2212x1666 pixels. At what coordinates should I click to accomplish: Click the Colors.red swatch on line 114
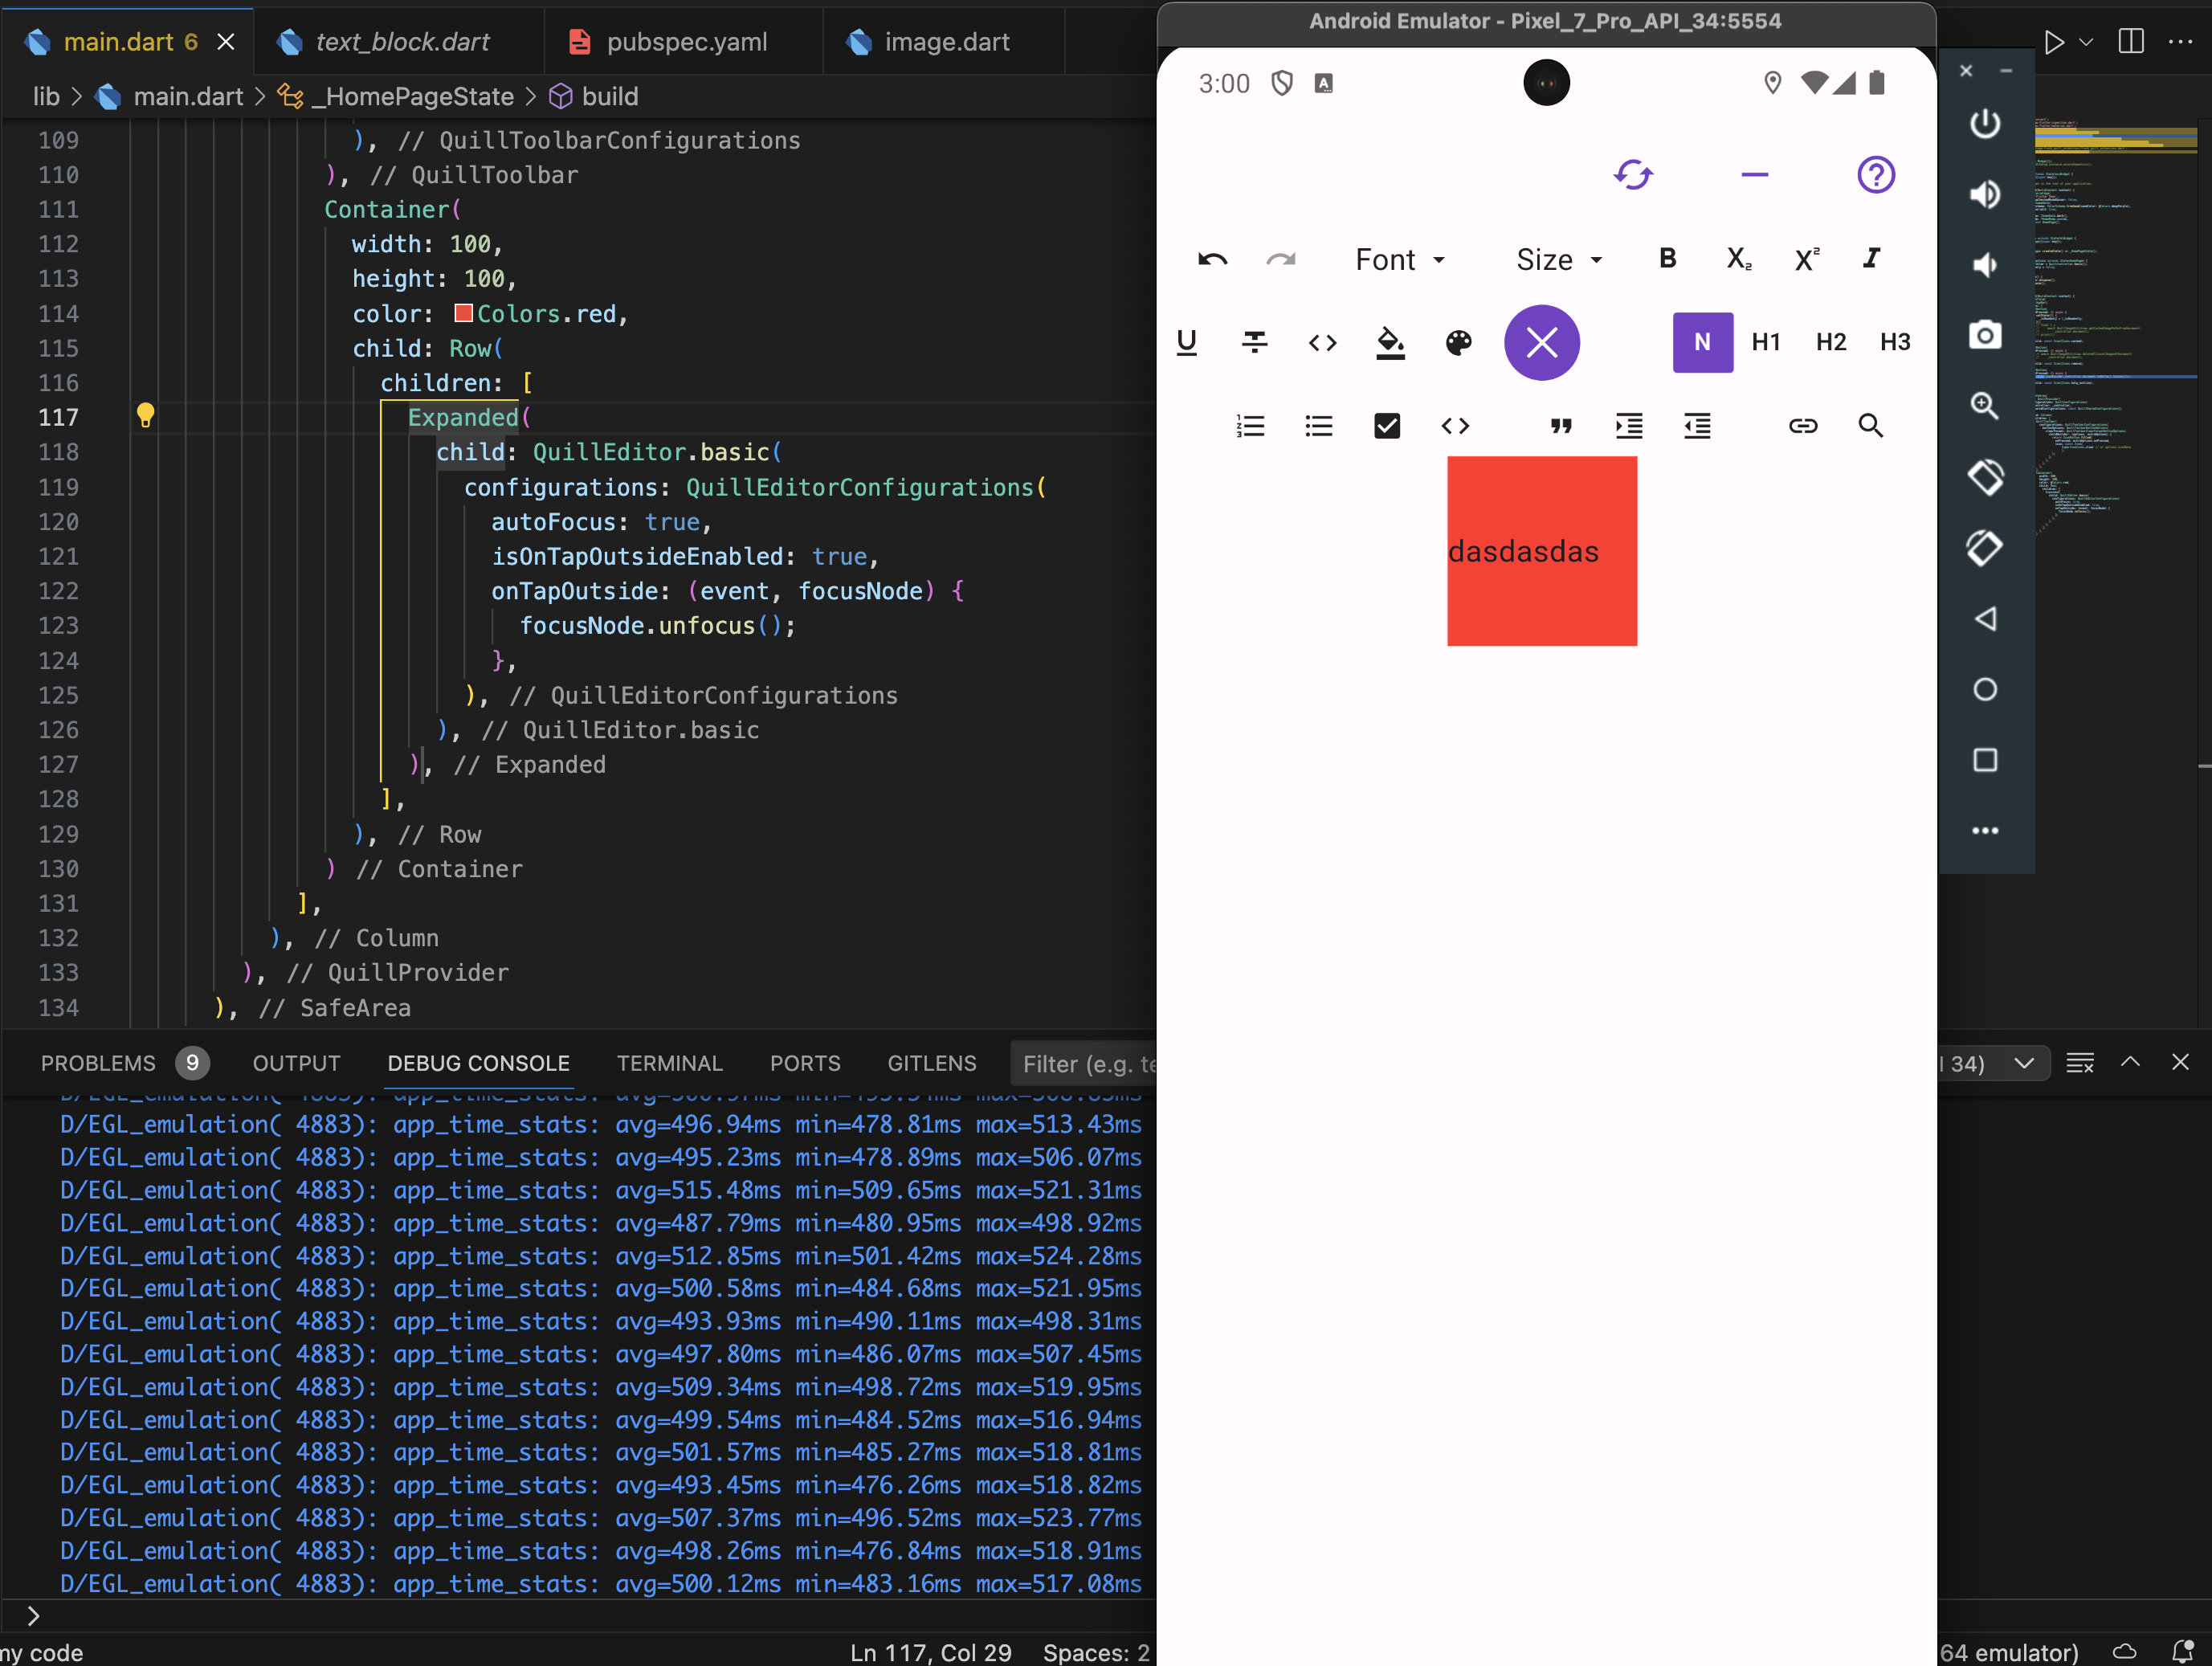[463, 313]
